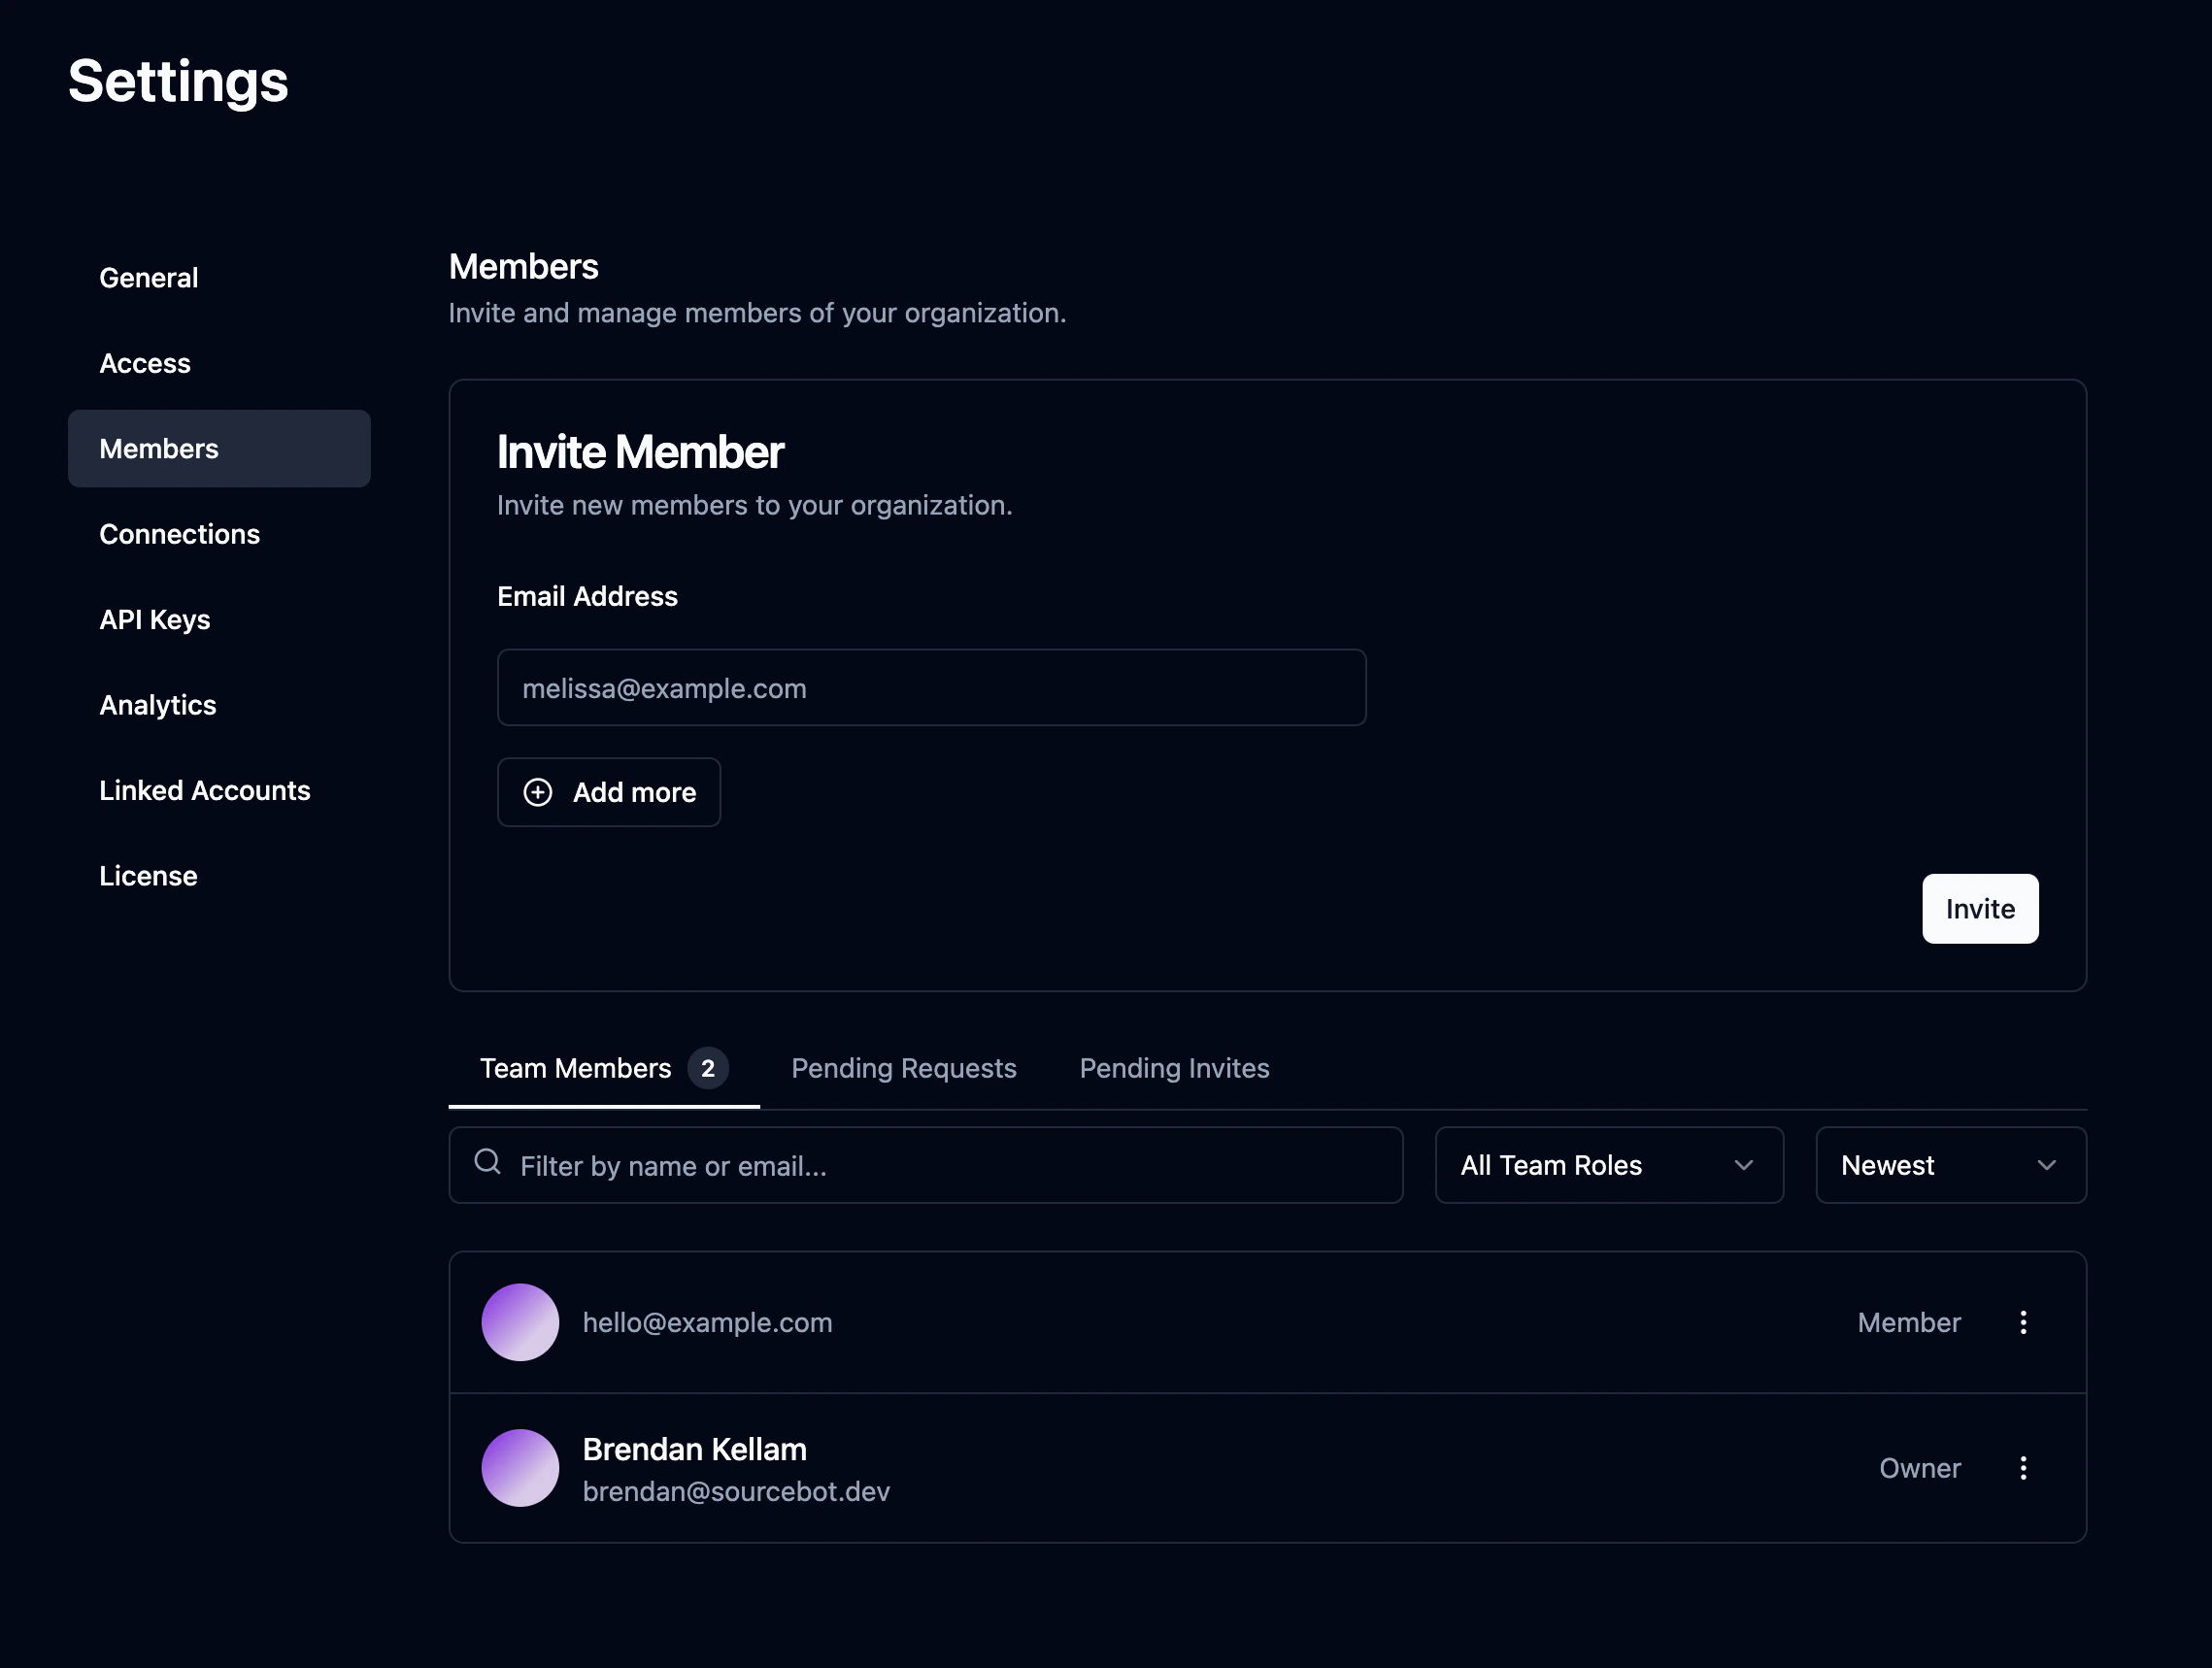Screen dimensions: 2212x1668
Task: Open Connections settings in the sidebar
Action: point(180,534)
